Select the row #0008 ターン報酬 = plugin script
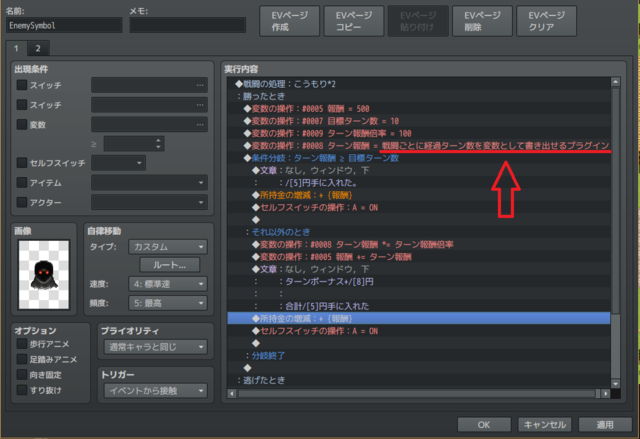640x439 pixels. pyautogui.click(x=419, y=146)
